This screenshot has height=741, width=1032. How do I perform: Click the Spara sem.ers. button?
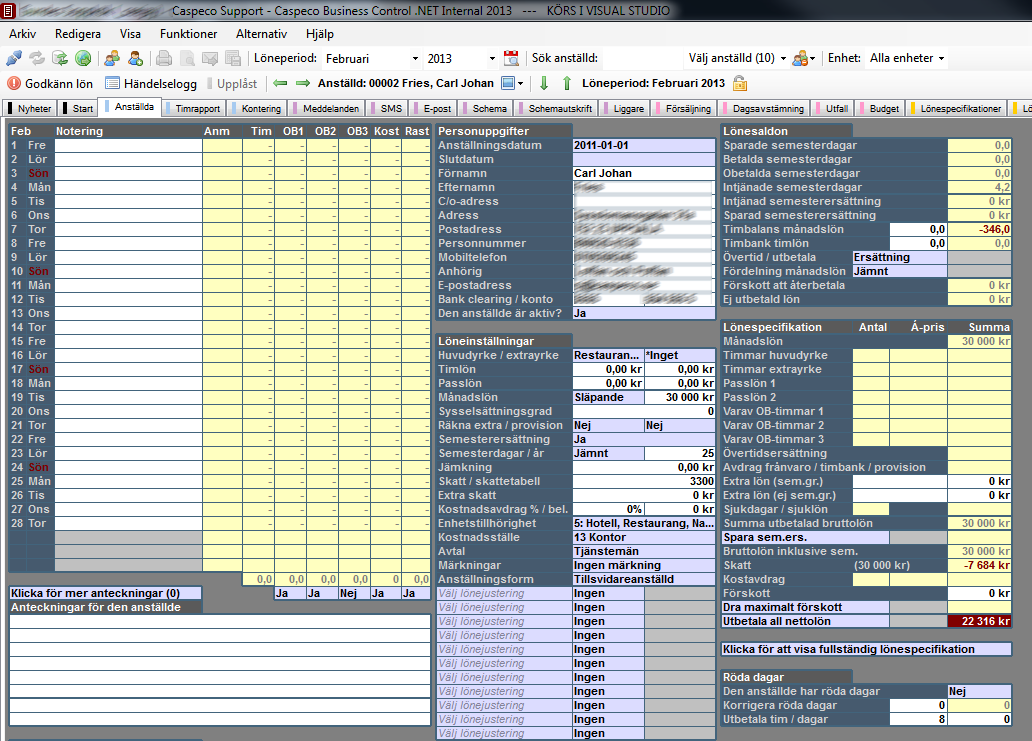pos(805,538)
